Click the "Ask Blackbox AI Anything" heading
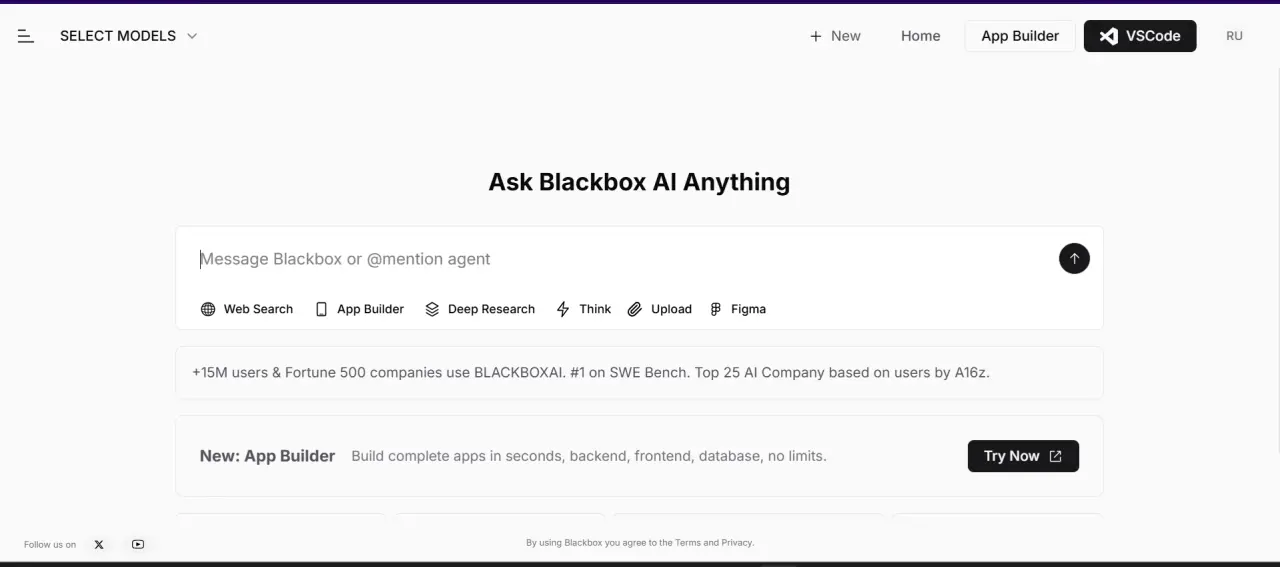1280x567 pixels. click(639, 182)
